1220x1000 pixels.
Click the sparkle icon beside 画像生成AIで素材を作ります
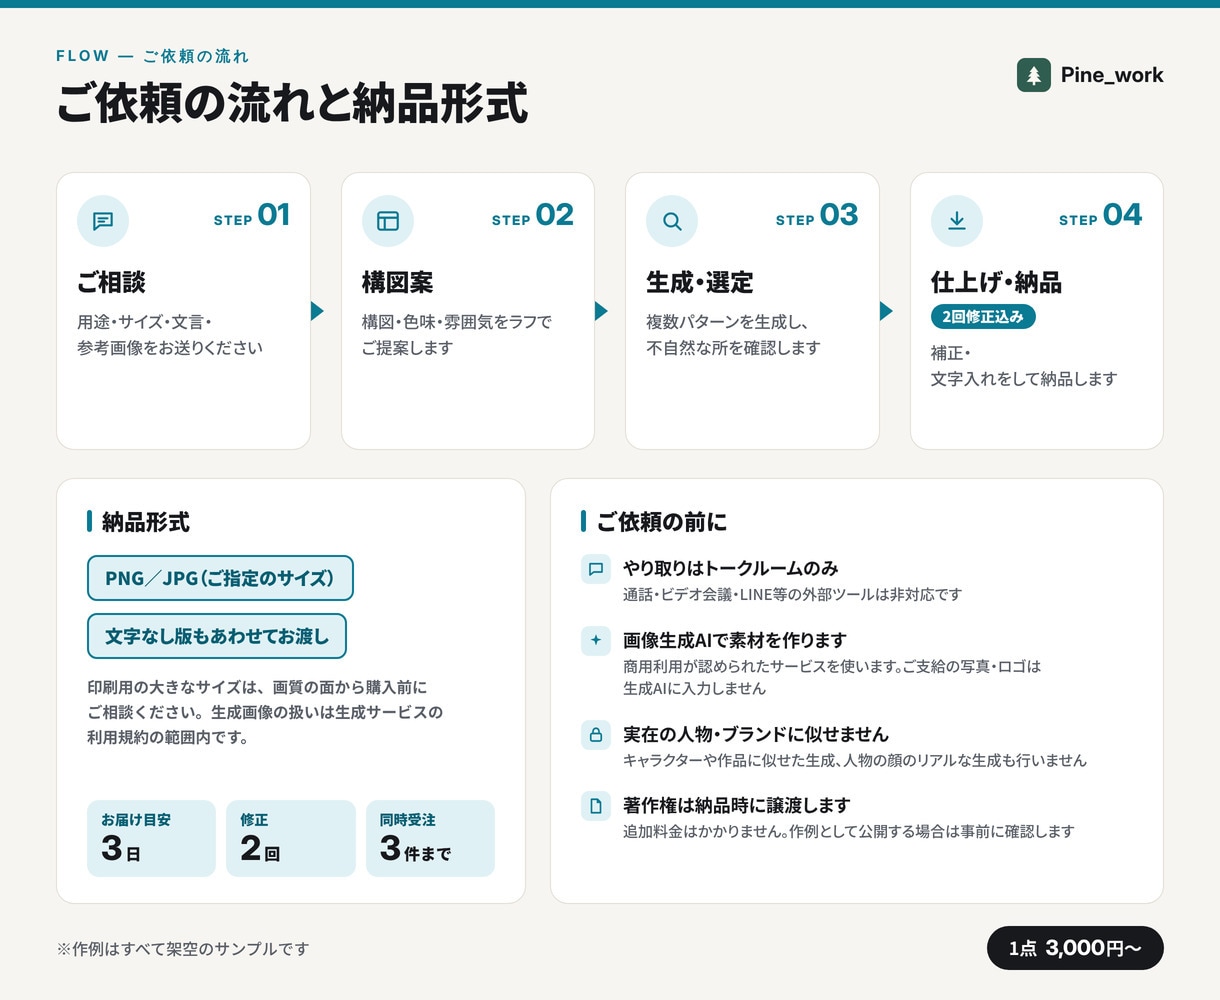[596, 640]
